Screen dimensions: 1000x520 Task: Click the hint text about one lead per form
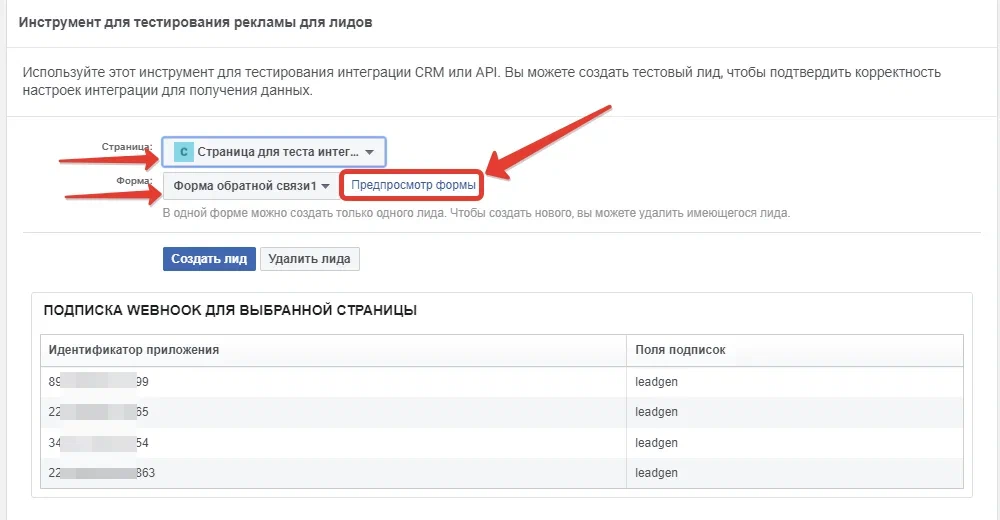click(476, 213)
